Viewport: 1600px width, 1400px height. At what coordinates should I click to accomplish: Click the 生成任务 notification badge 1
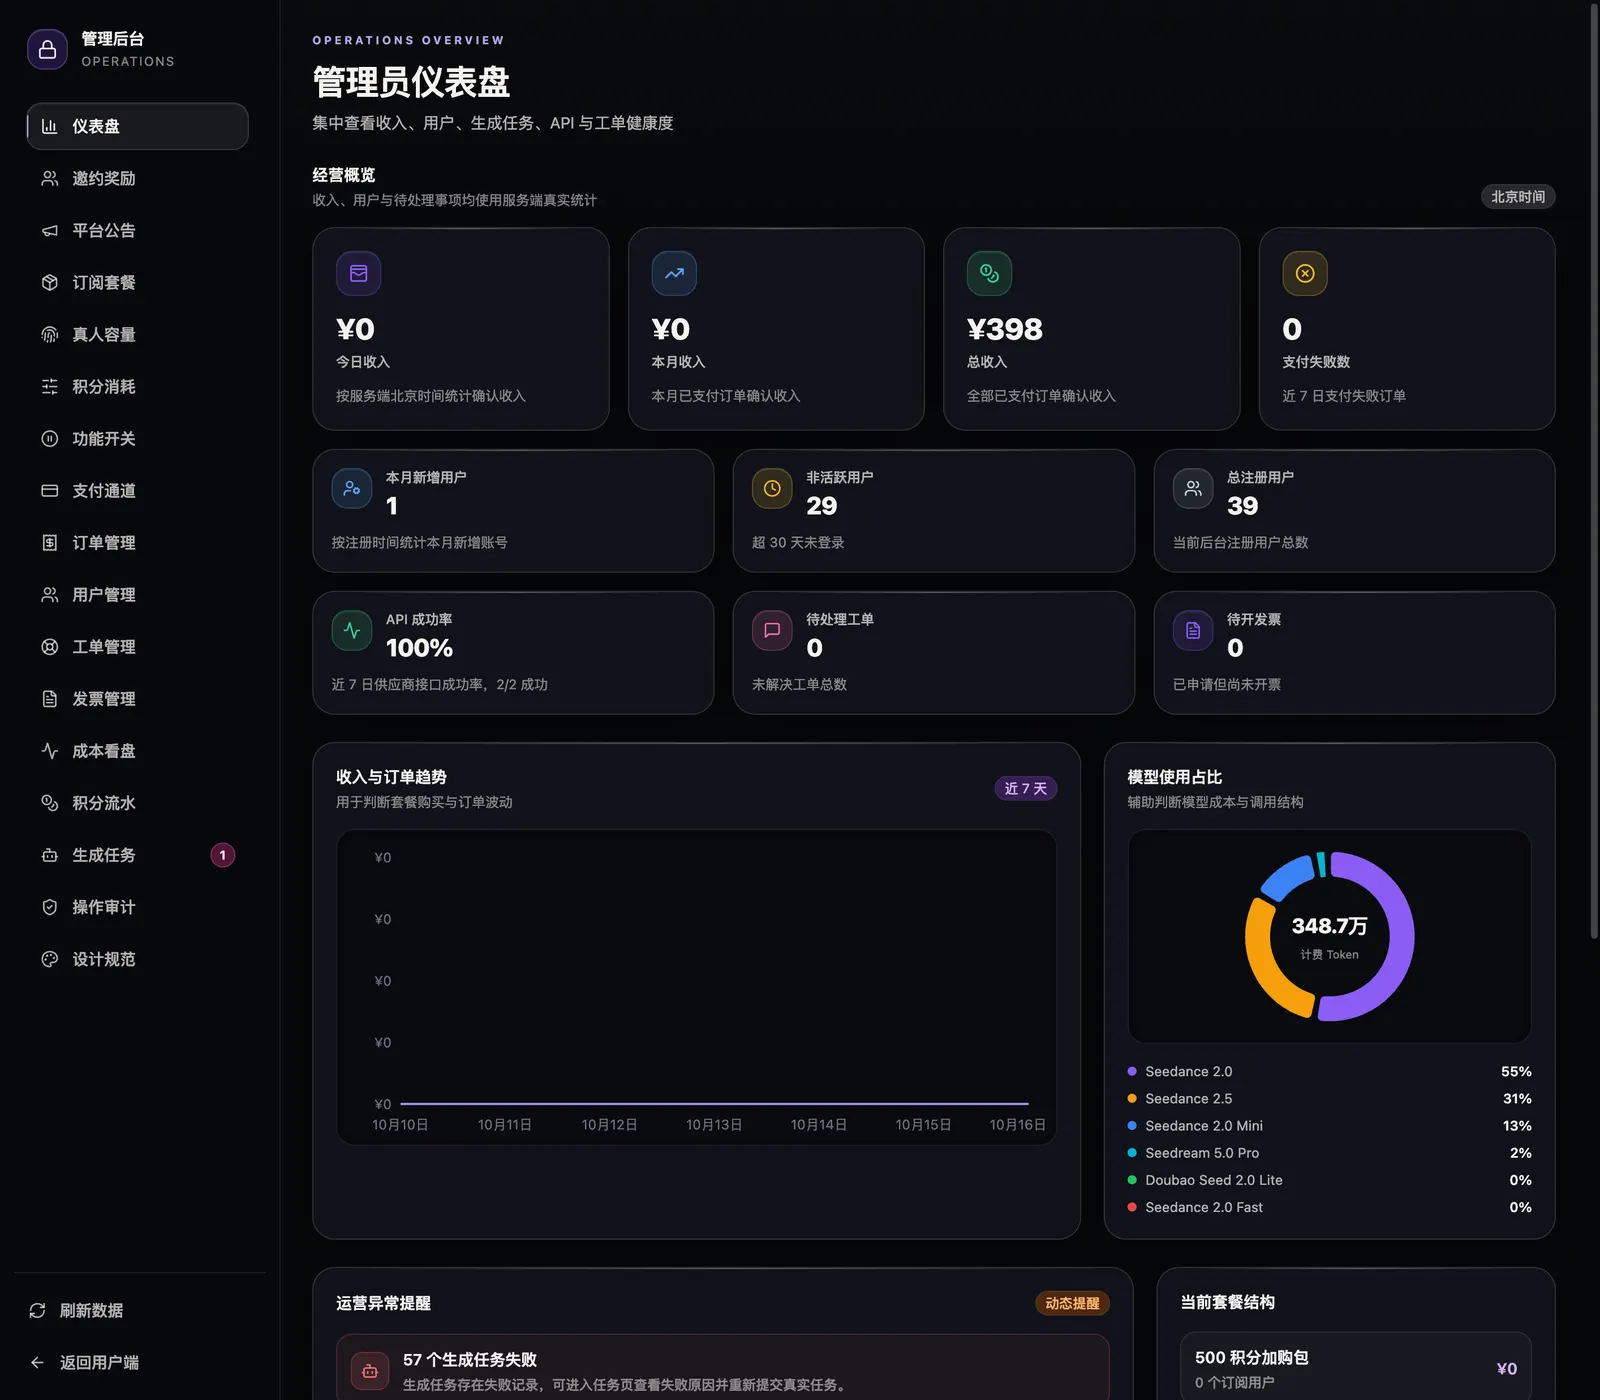tap(223, 855)
